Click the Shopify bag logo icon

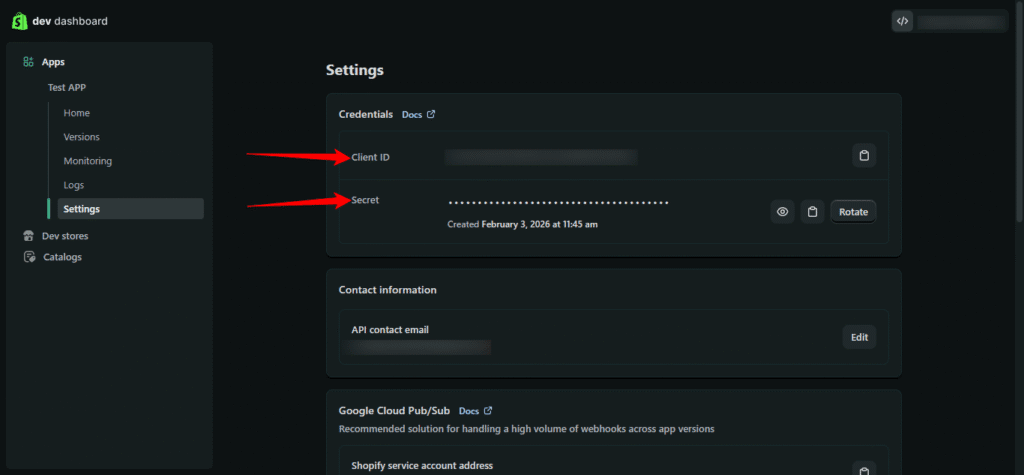click(x=20, y=21)
